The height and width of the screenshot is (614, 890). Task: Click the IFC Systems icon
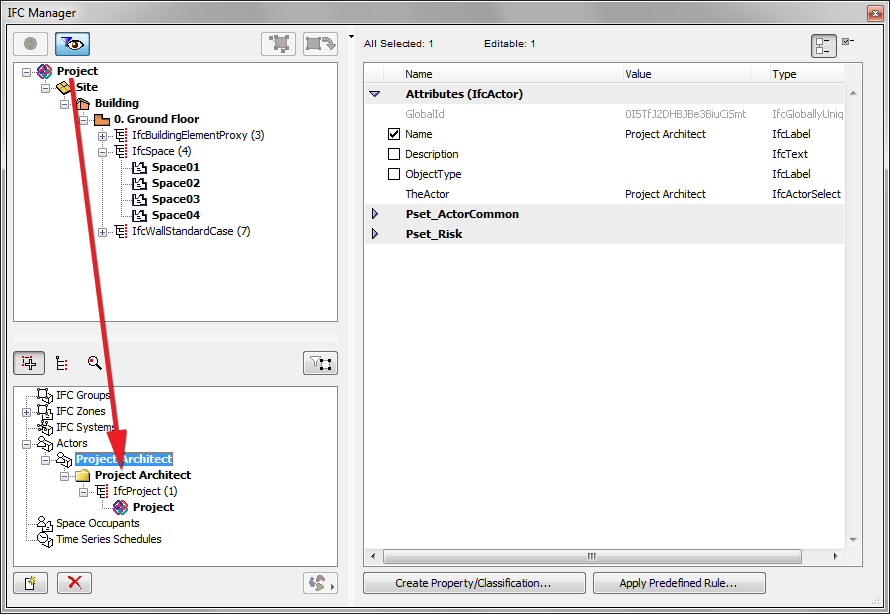(x=45, y=427)
